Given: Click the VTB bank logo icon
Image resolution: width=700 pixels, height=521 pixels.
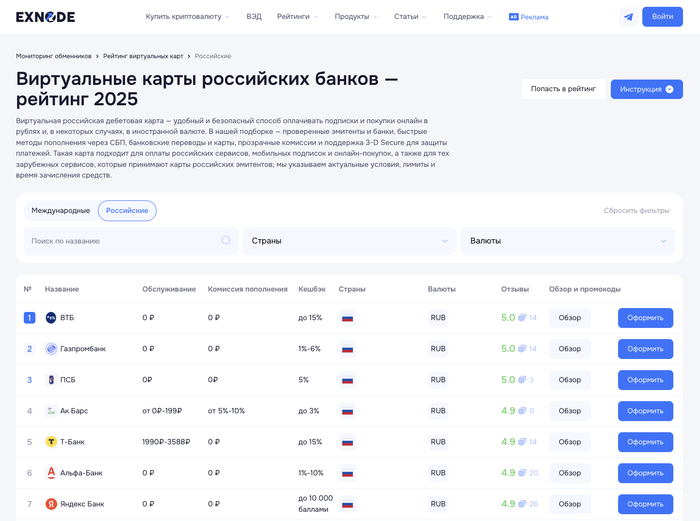Looking at the screenshot, I should 51,318.
